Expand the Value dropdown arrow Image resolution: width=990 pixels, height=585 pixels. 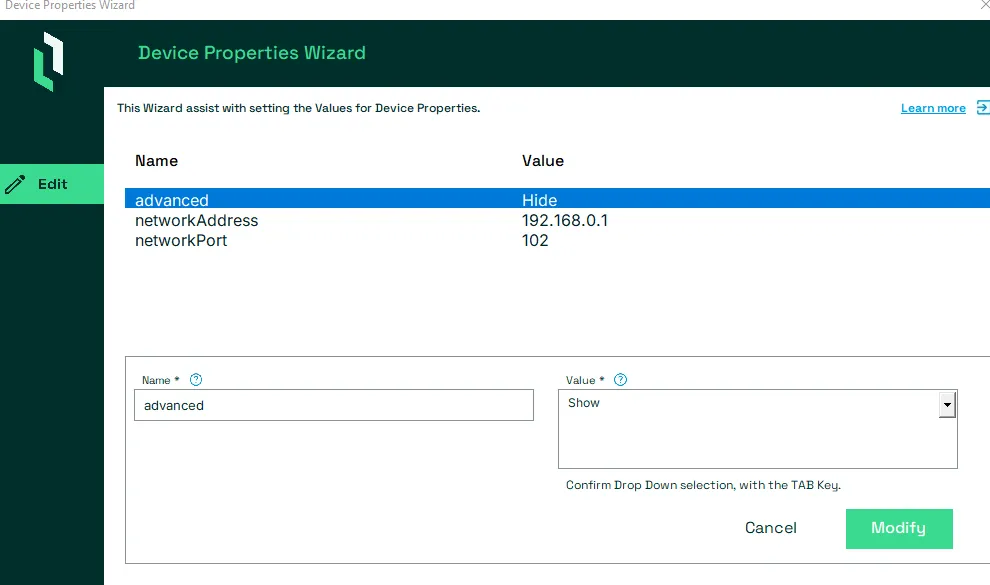tap(947, 405)
